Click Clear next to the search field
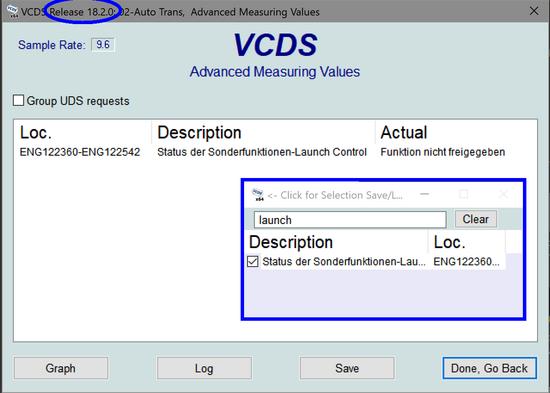The width and height of the screenshot is (550, 393). coord(476,219)
